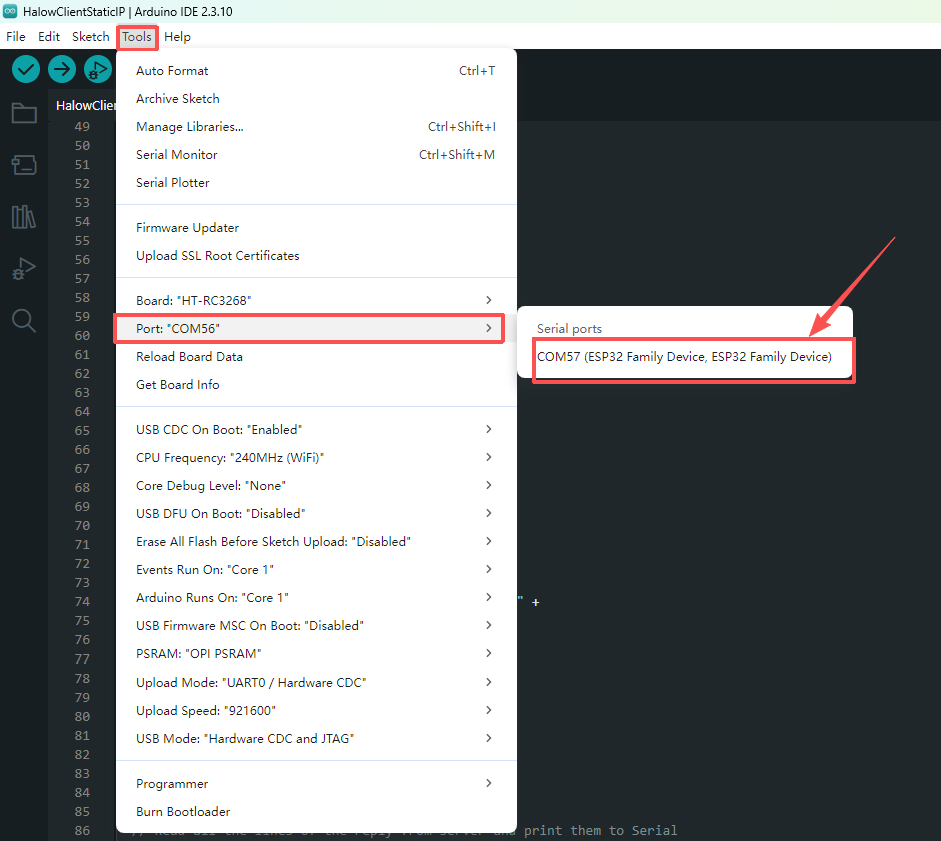The height and width of the screenshot is (841, 941).
Task: Click the Arduino IDE title bar logo
Action: [10, 11]
